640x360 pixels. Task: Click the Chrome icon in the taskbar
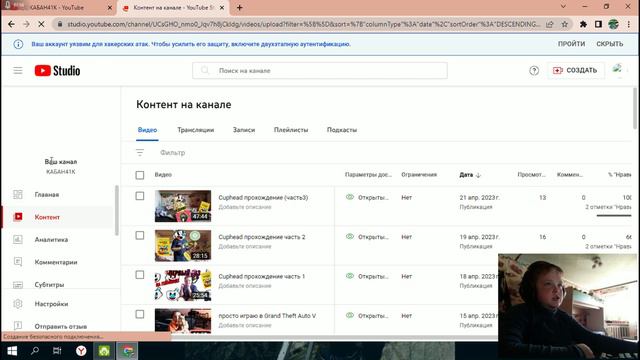(128, 351)
